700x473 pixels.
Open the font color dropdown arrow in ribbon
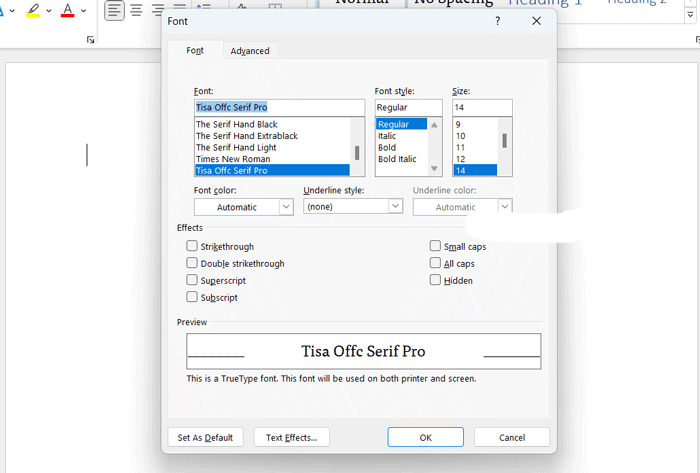click(x=83, y=11)
